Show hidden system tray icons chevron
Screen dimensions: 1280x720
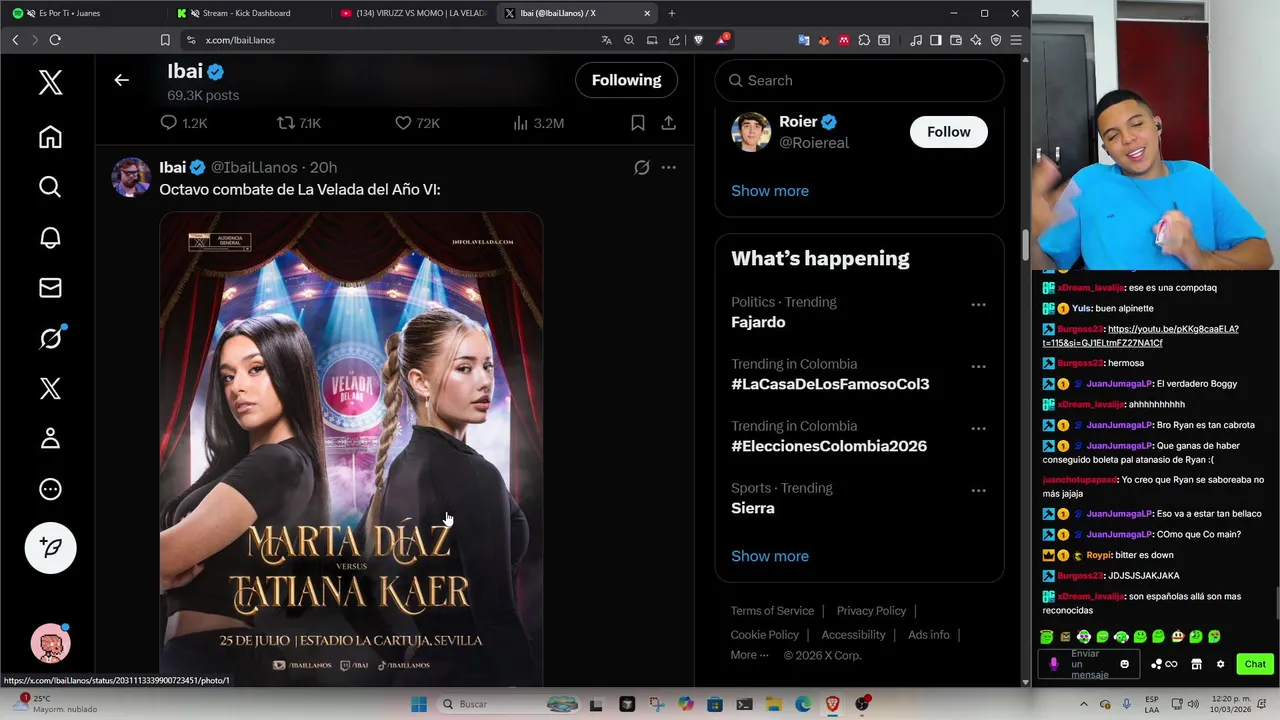coord(1083,704)
